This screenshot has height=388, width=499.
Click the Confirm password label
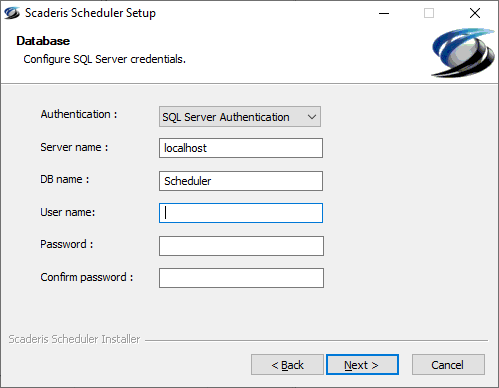tap(87, 277)
